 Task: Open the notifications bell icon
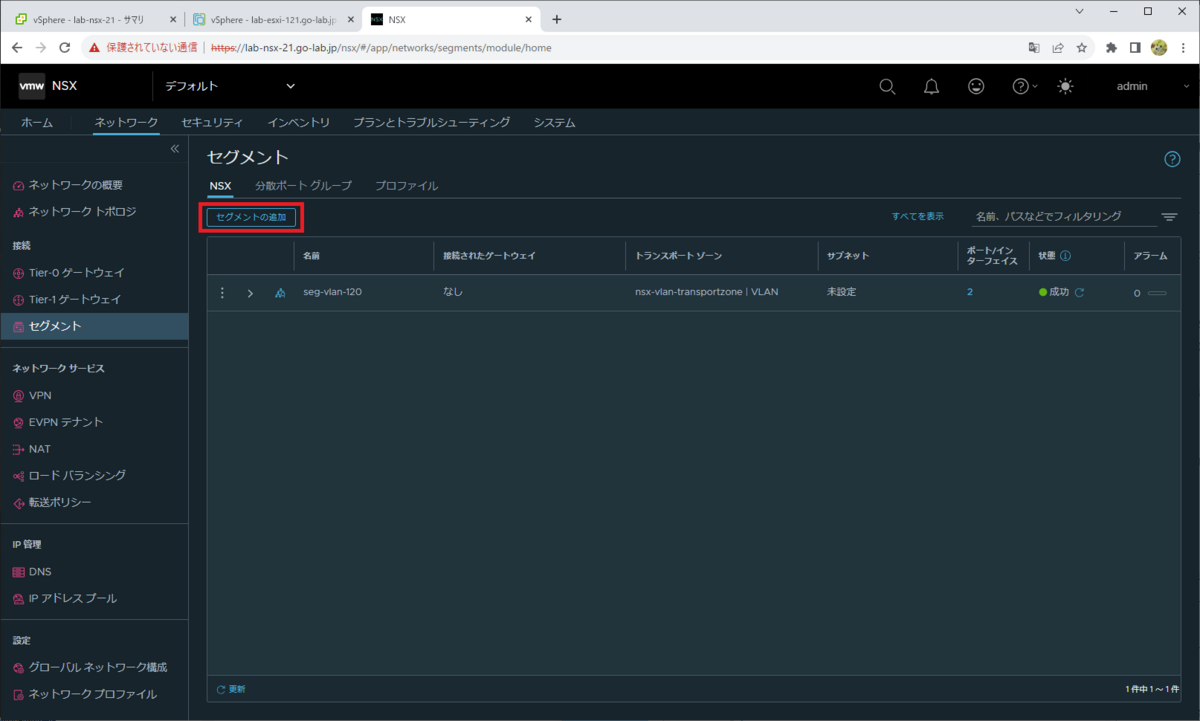click(931, 87)
